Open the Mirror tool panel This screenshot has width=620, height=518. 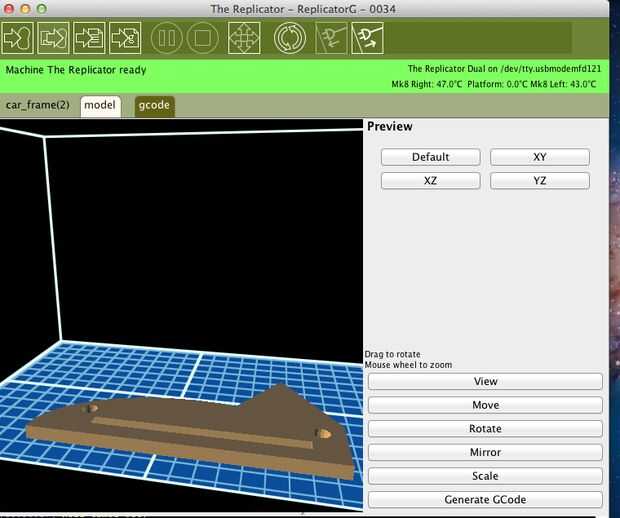[485, 452]
